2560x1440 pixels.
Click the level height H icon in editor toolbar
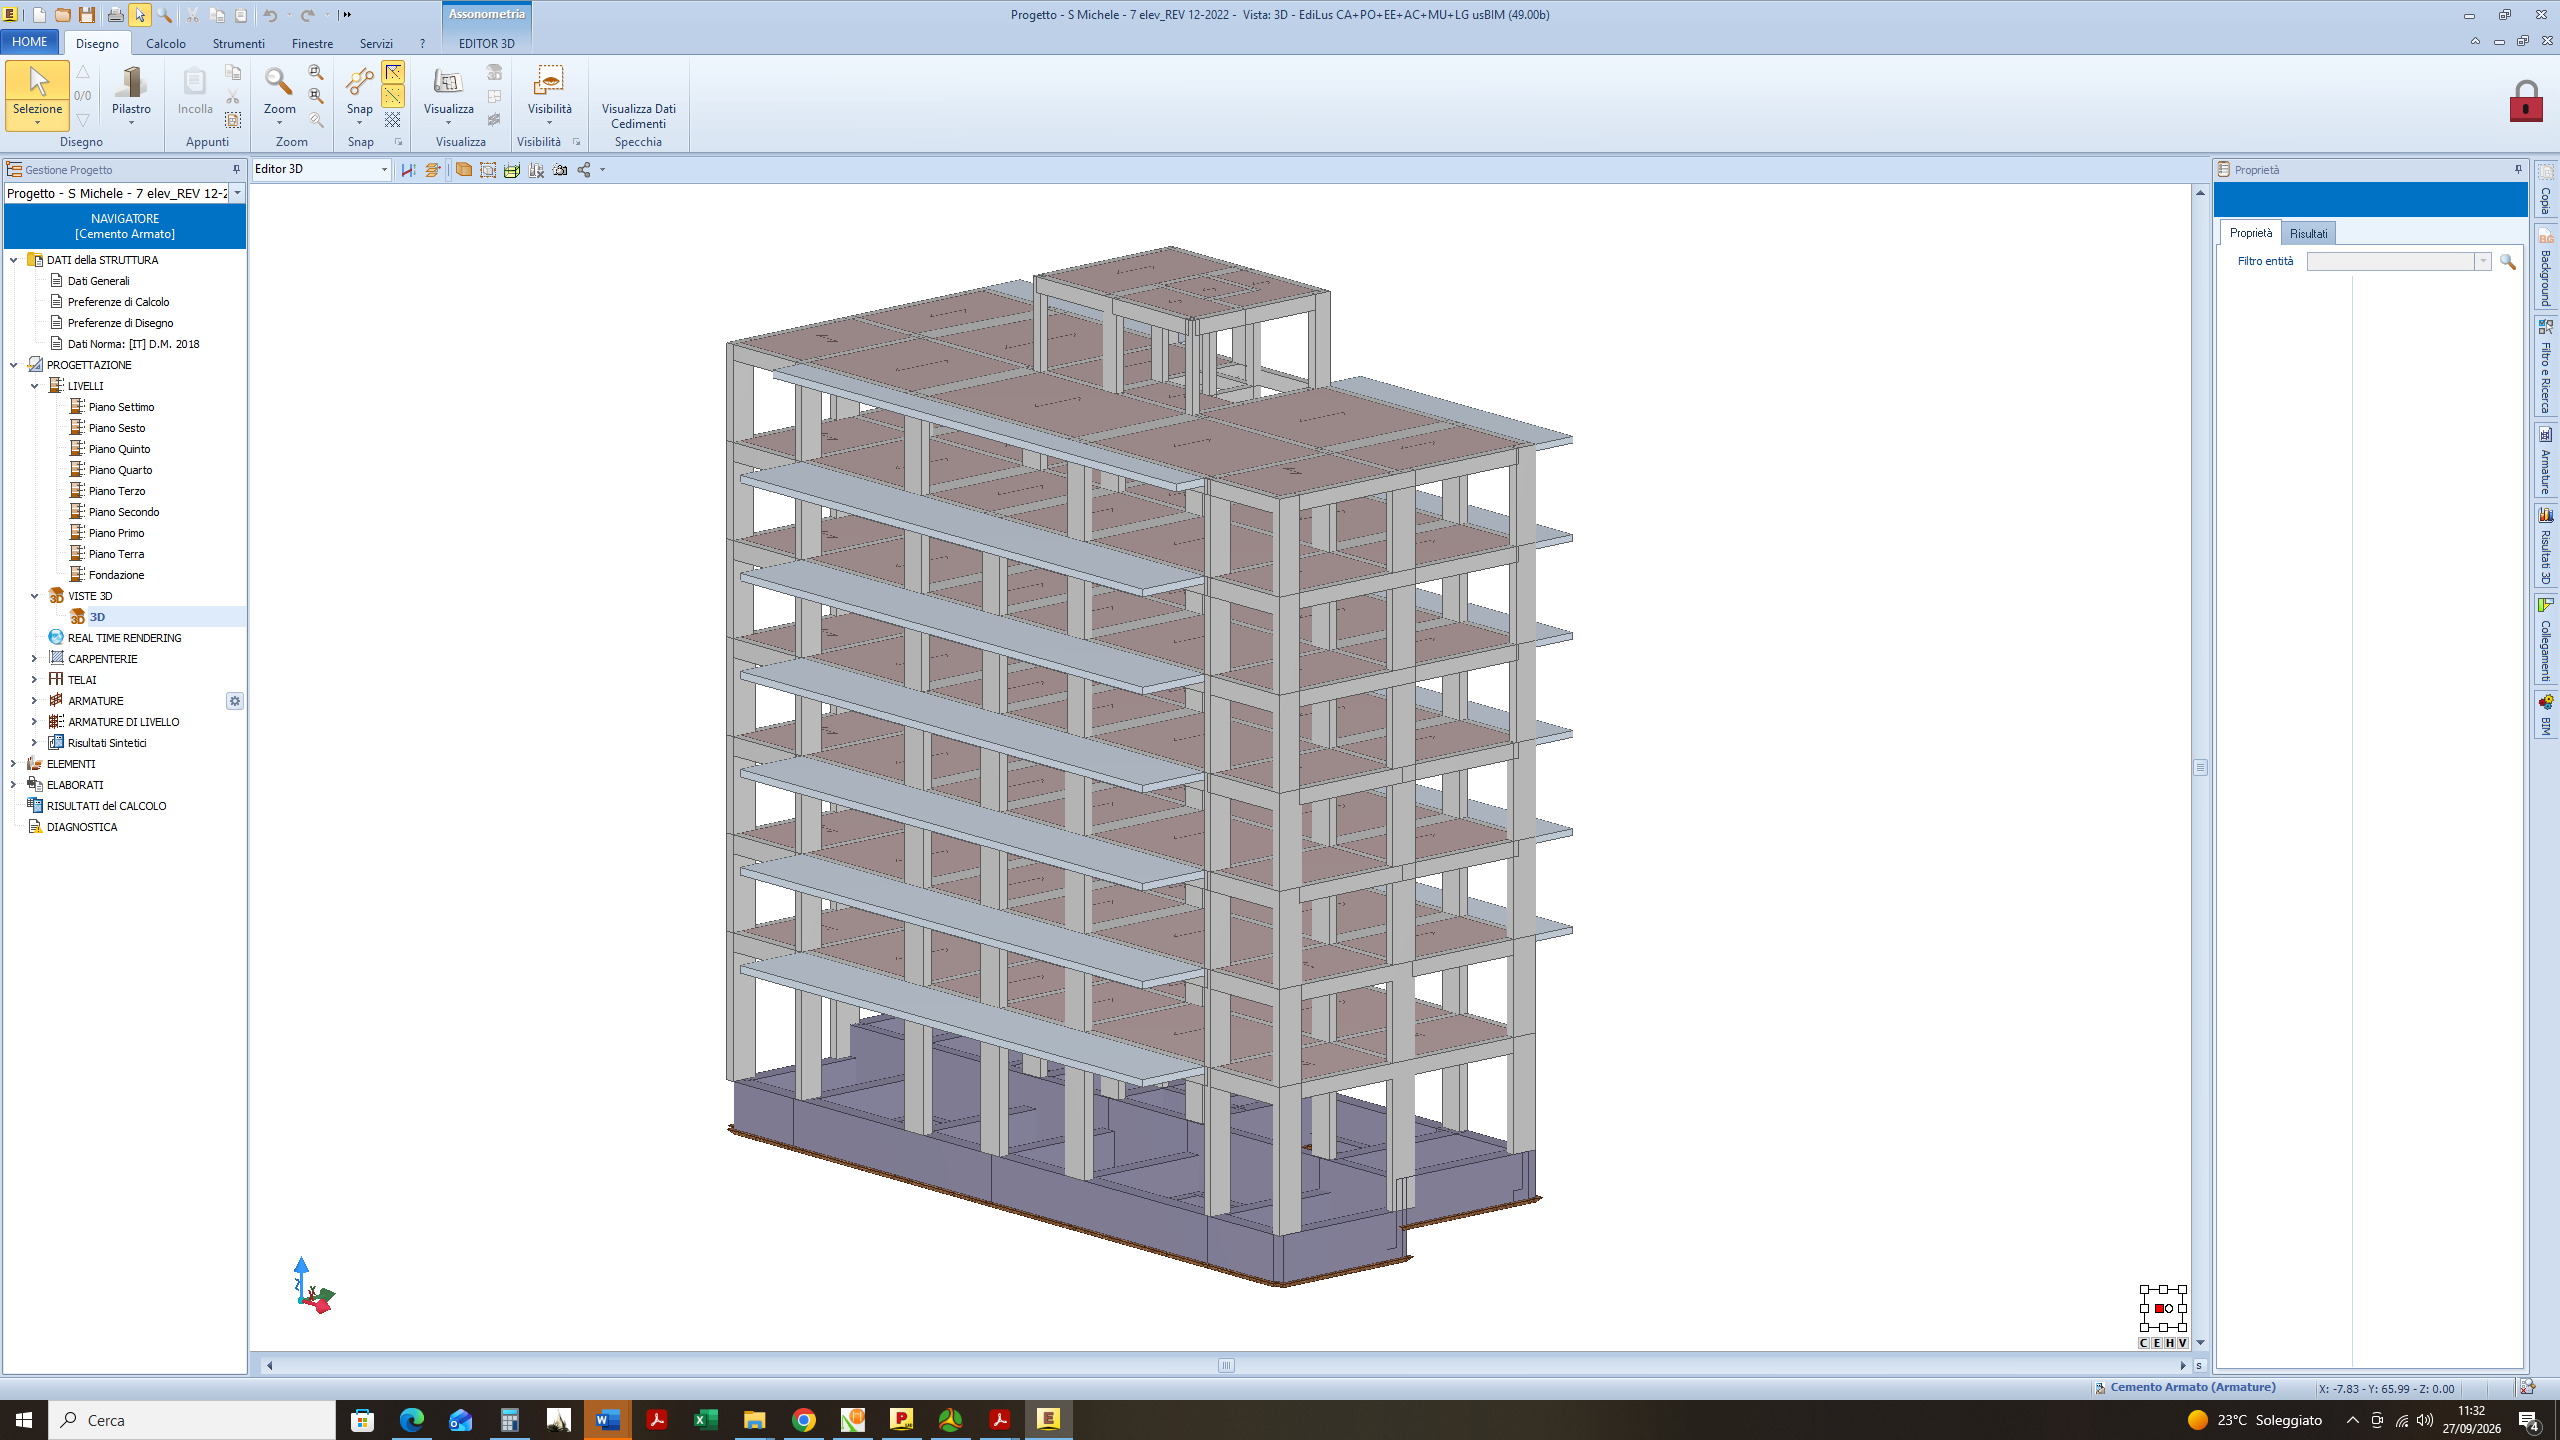coord(408,170)
